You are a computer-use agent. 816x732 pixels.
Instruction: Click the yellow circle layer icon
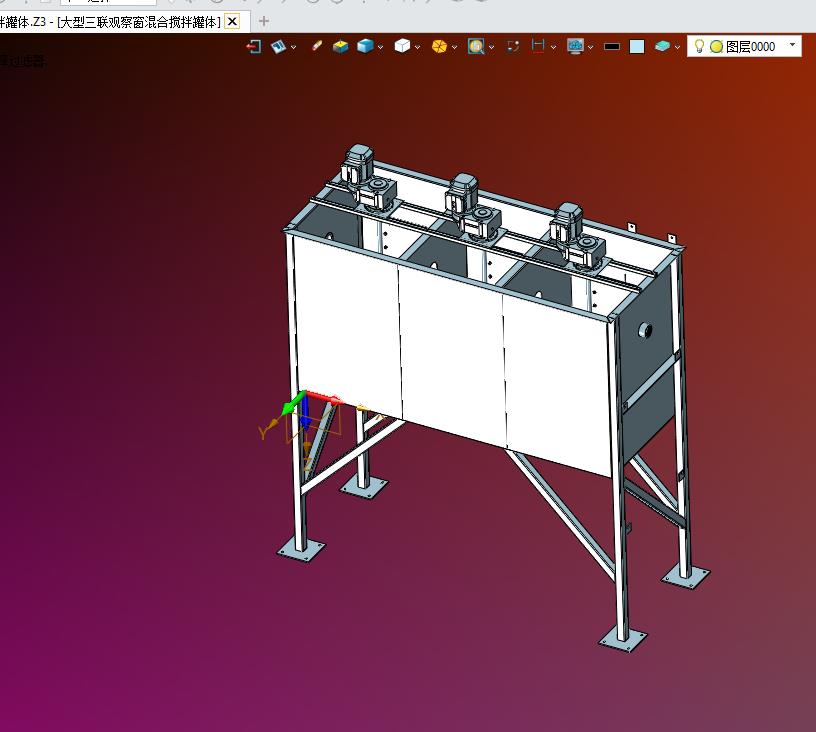(717, 47)
